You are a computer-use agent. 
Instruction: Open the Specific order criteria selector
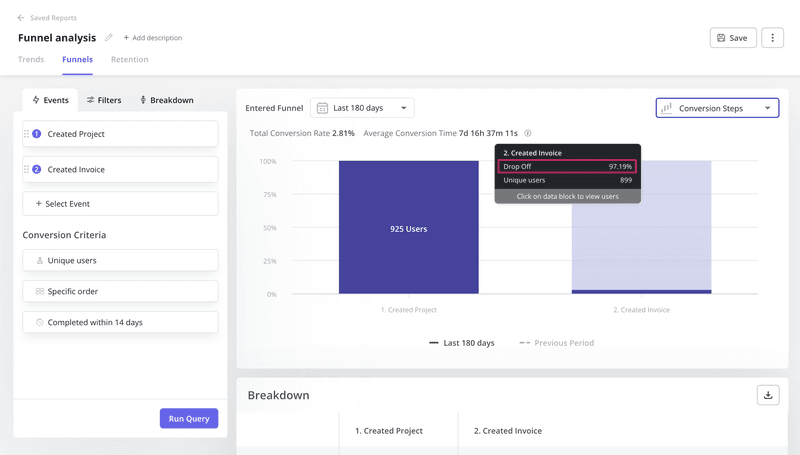point(120,291)
